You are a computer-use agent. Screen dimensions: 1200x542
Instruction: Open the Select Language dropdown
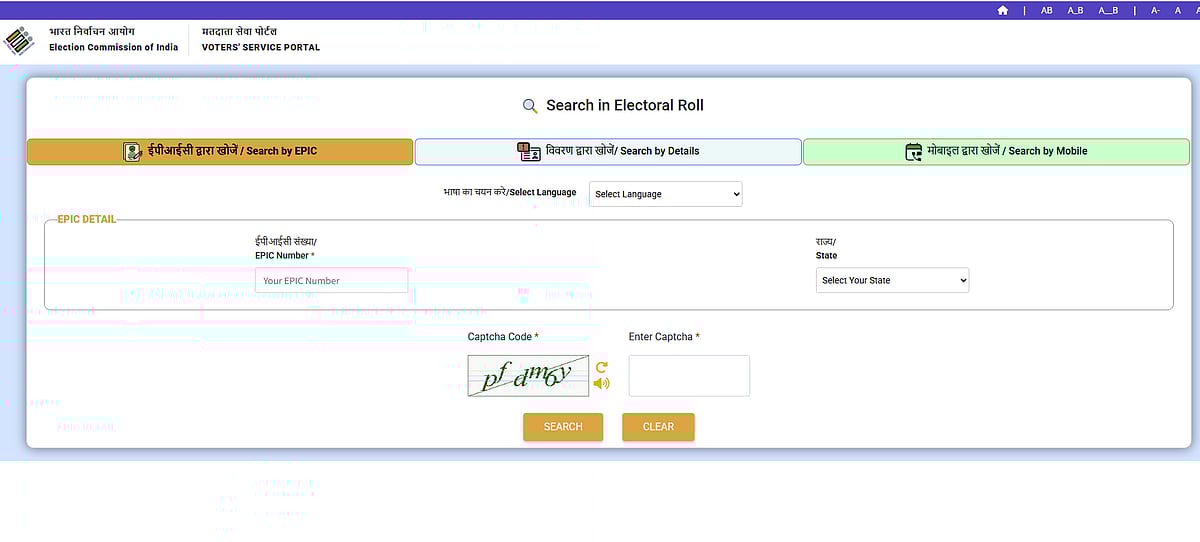coord(665,194)
